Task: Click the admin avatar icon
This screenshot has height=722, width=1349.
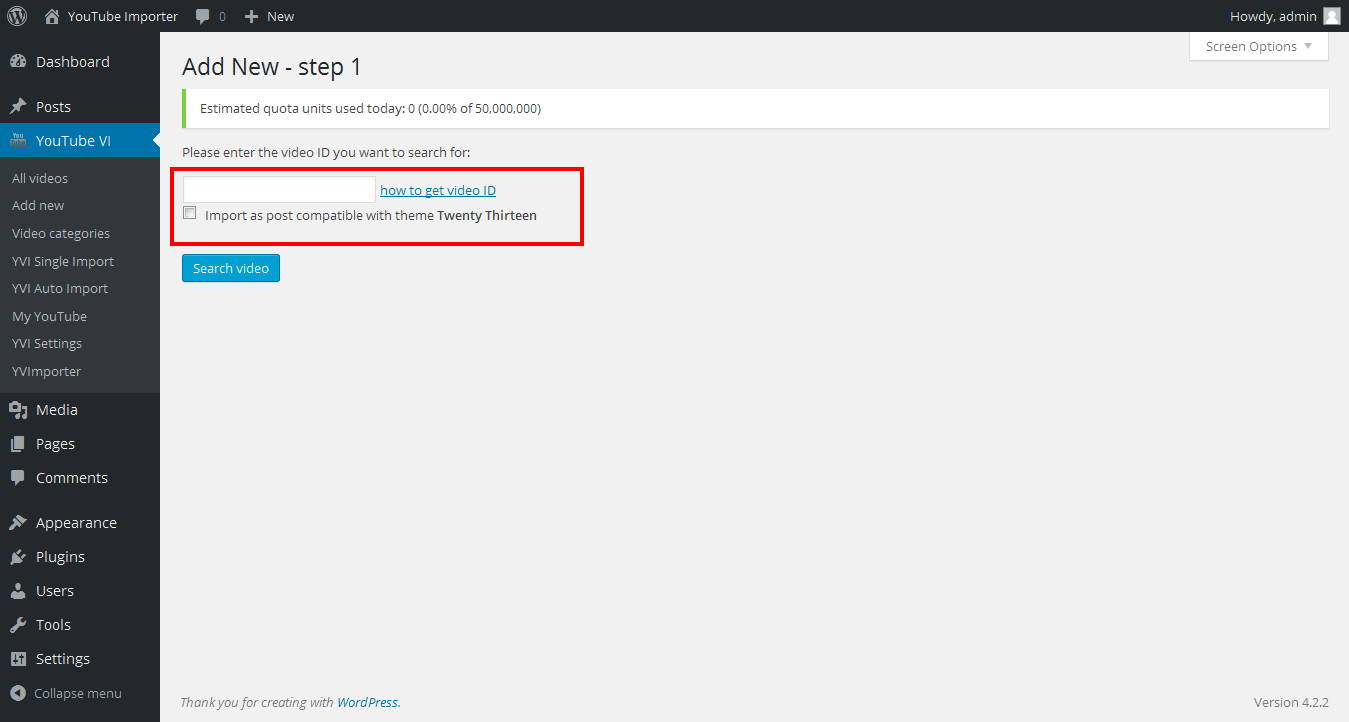Action: [x=1331, y=16]
